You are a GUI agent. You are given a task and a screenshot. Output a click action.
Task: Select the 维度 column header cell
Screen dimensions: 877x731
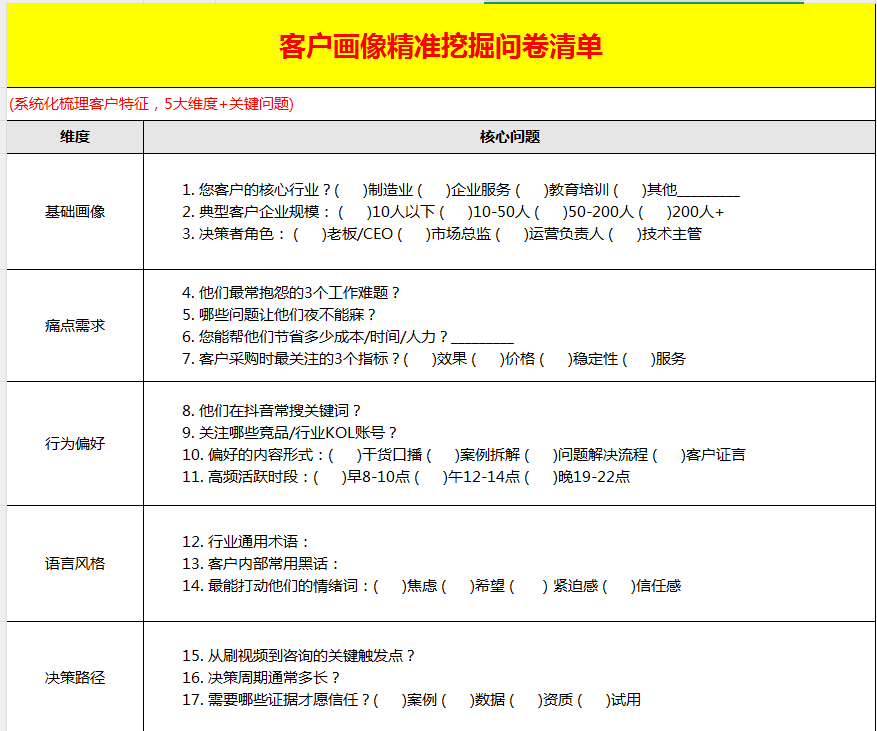75,137
